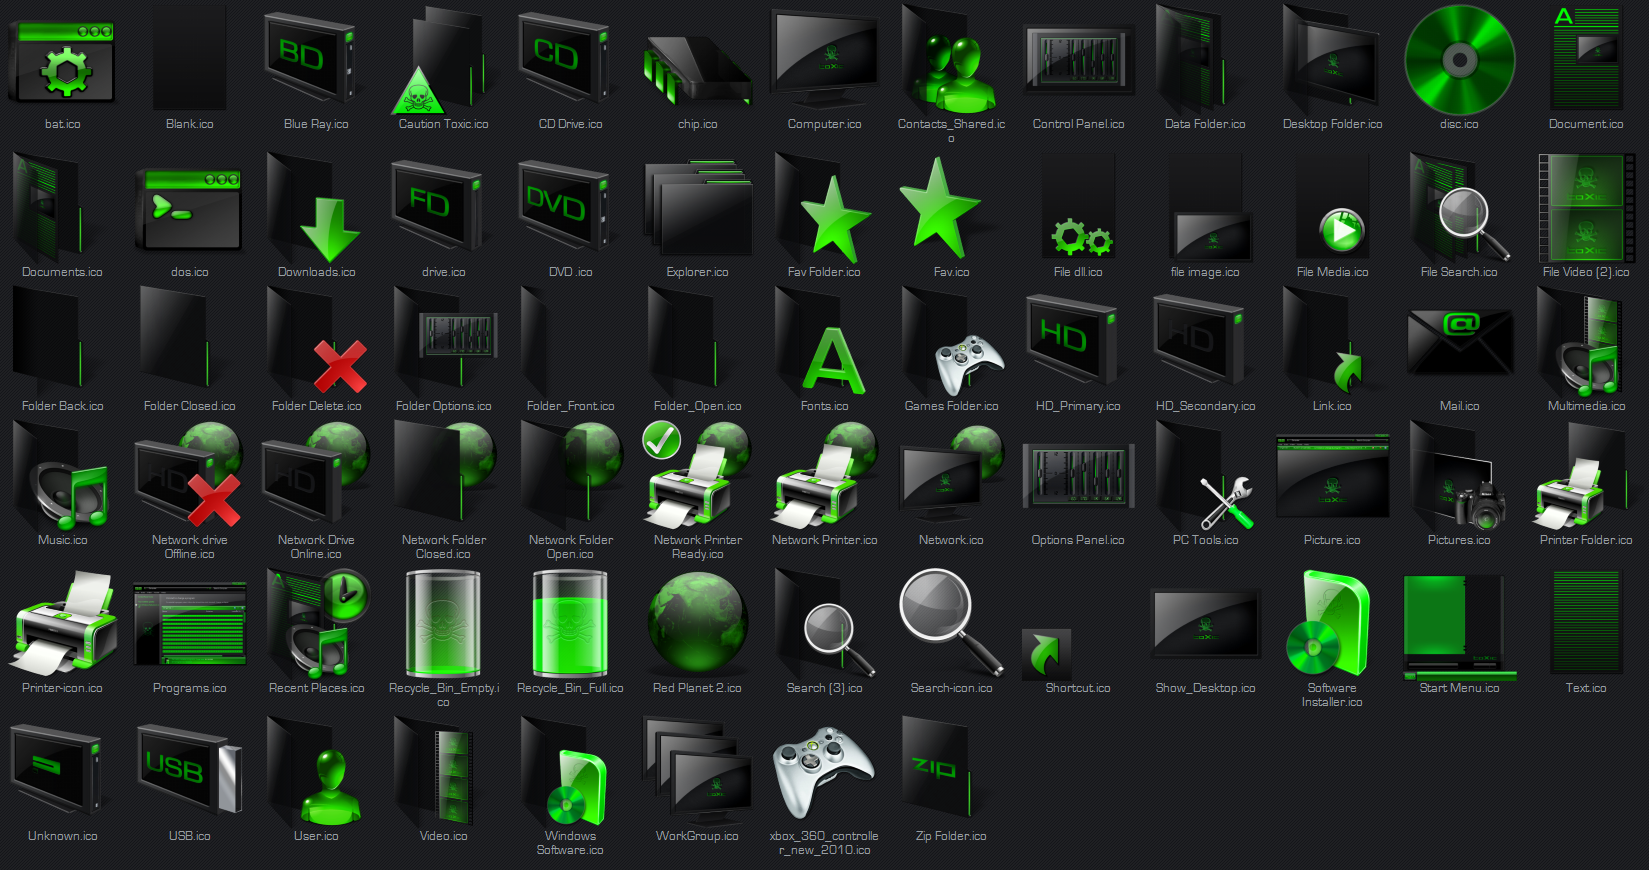Click the USB.ico drive icon

(189, 770)
